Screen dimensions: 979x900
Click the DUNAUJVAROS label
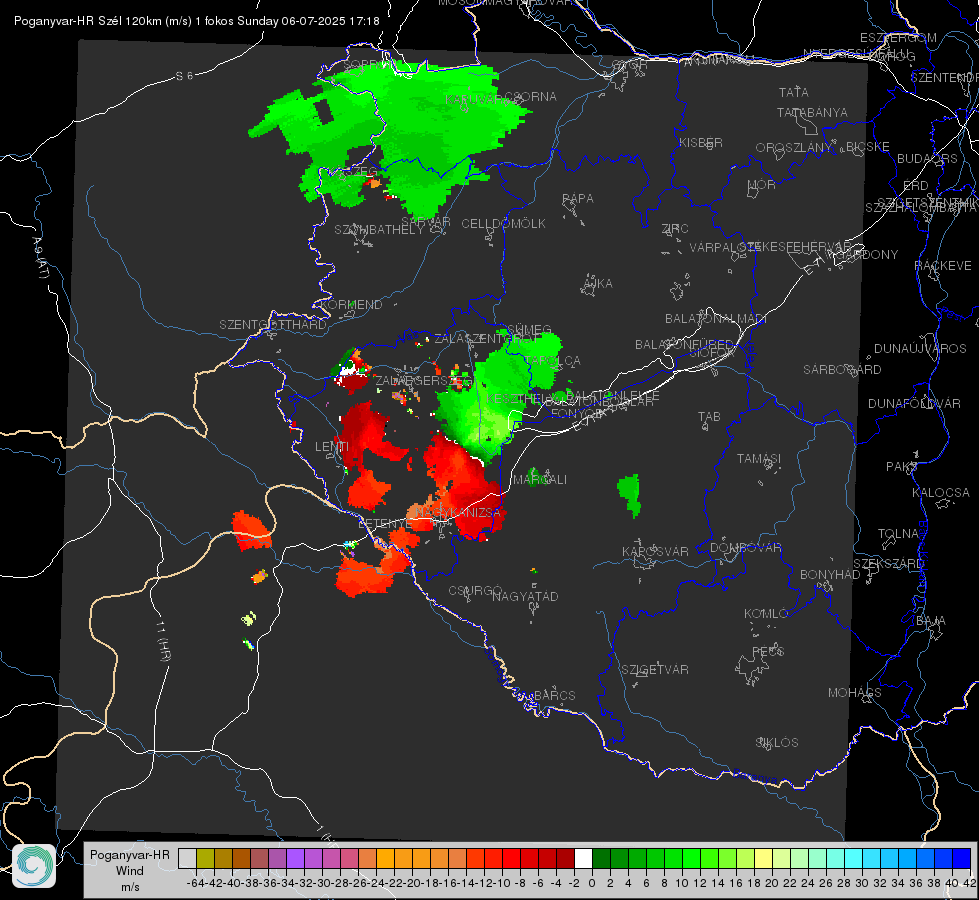[x=920, y=348]
